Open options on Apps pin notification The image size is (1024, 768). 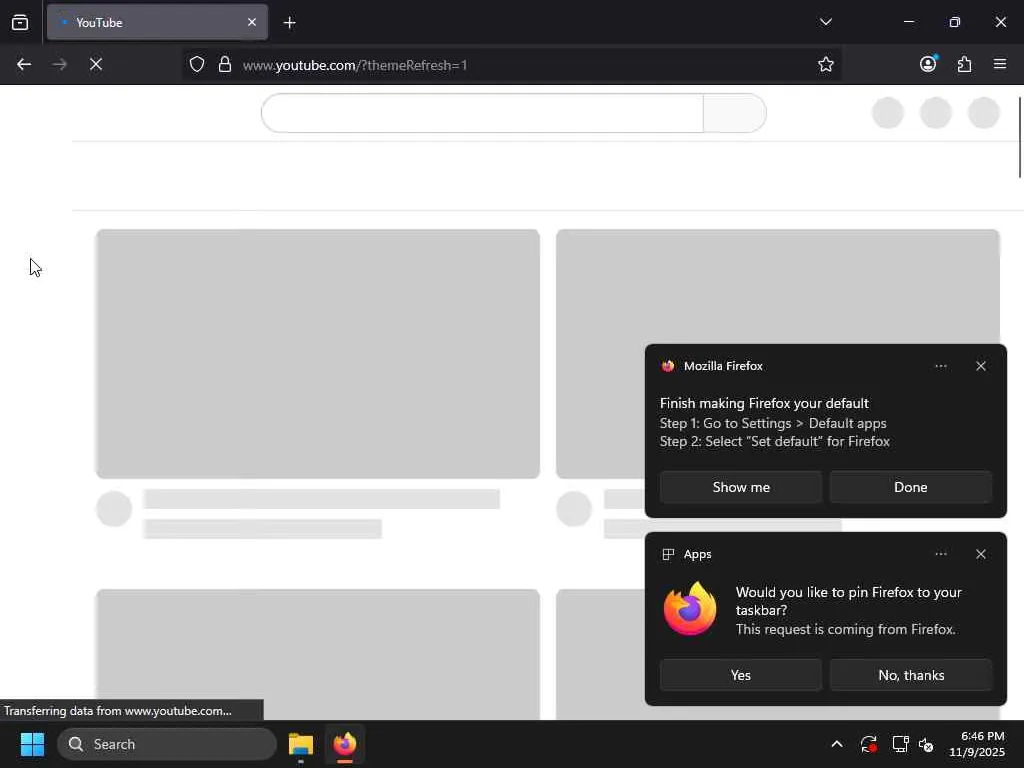(x=940, y=554)
